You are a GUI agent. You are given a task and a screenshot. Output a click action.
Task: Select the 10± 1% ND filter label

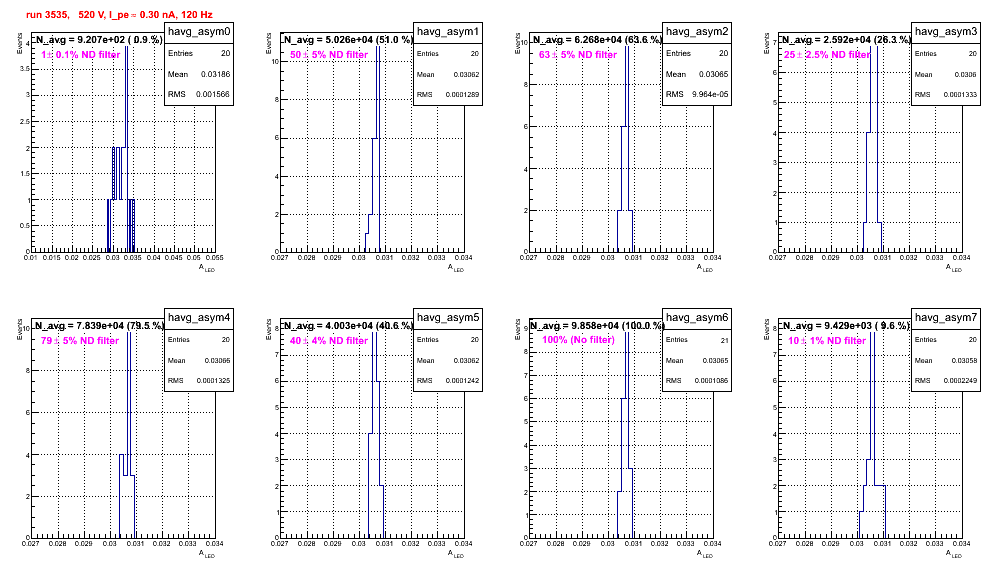pyautogui.click(x=827, y=341)
